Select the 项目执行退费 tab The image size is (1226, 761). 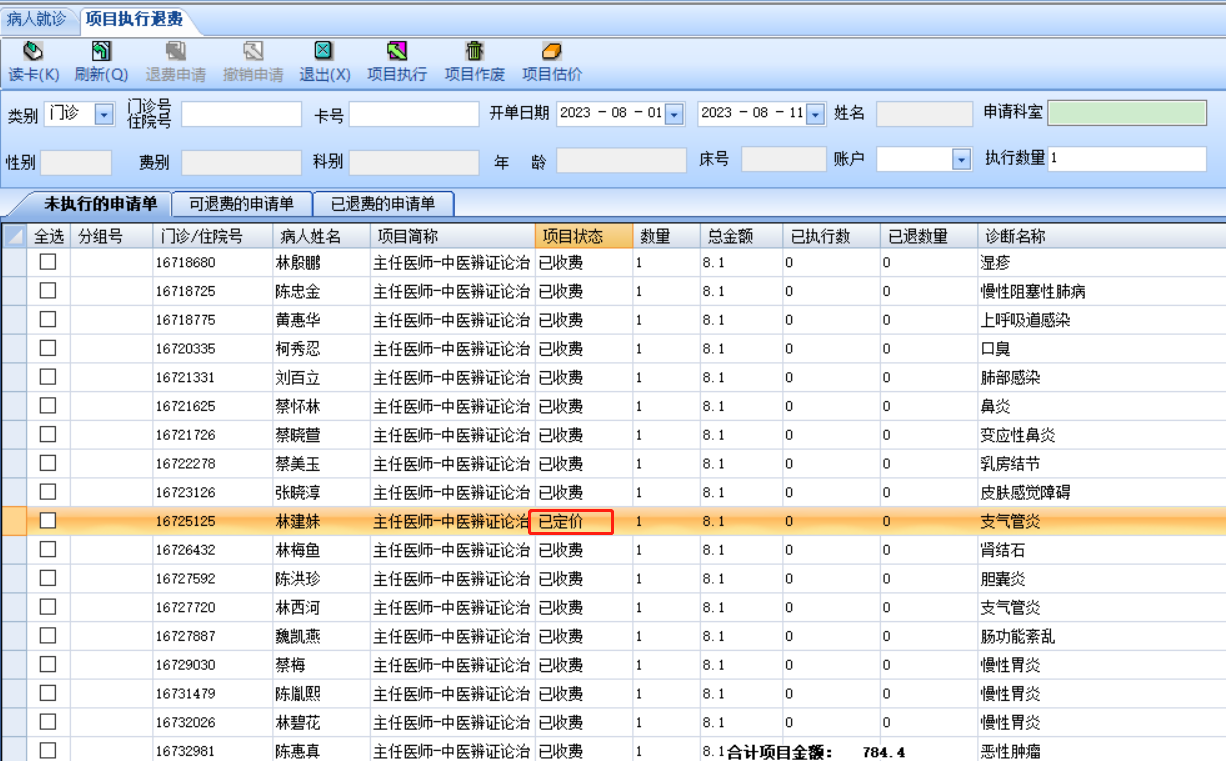point(133,19)
